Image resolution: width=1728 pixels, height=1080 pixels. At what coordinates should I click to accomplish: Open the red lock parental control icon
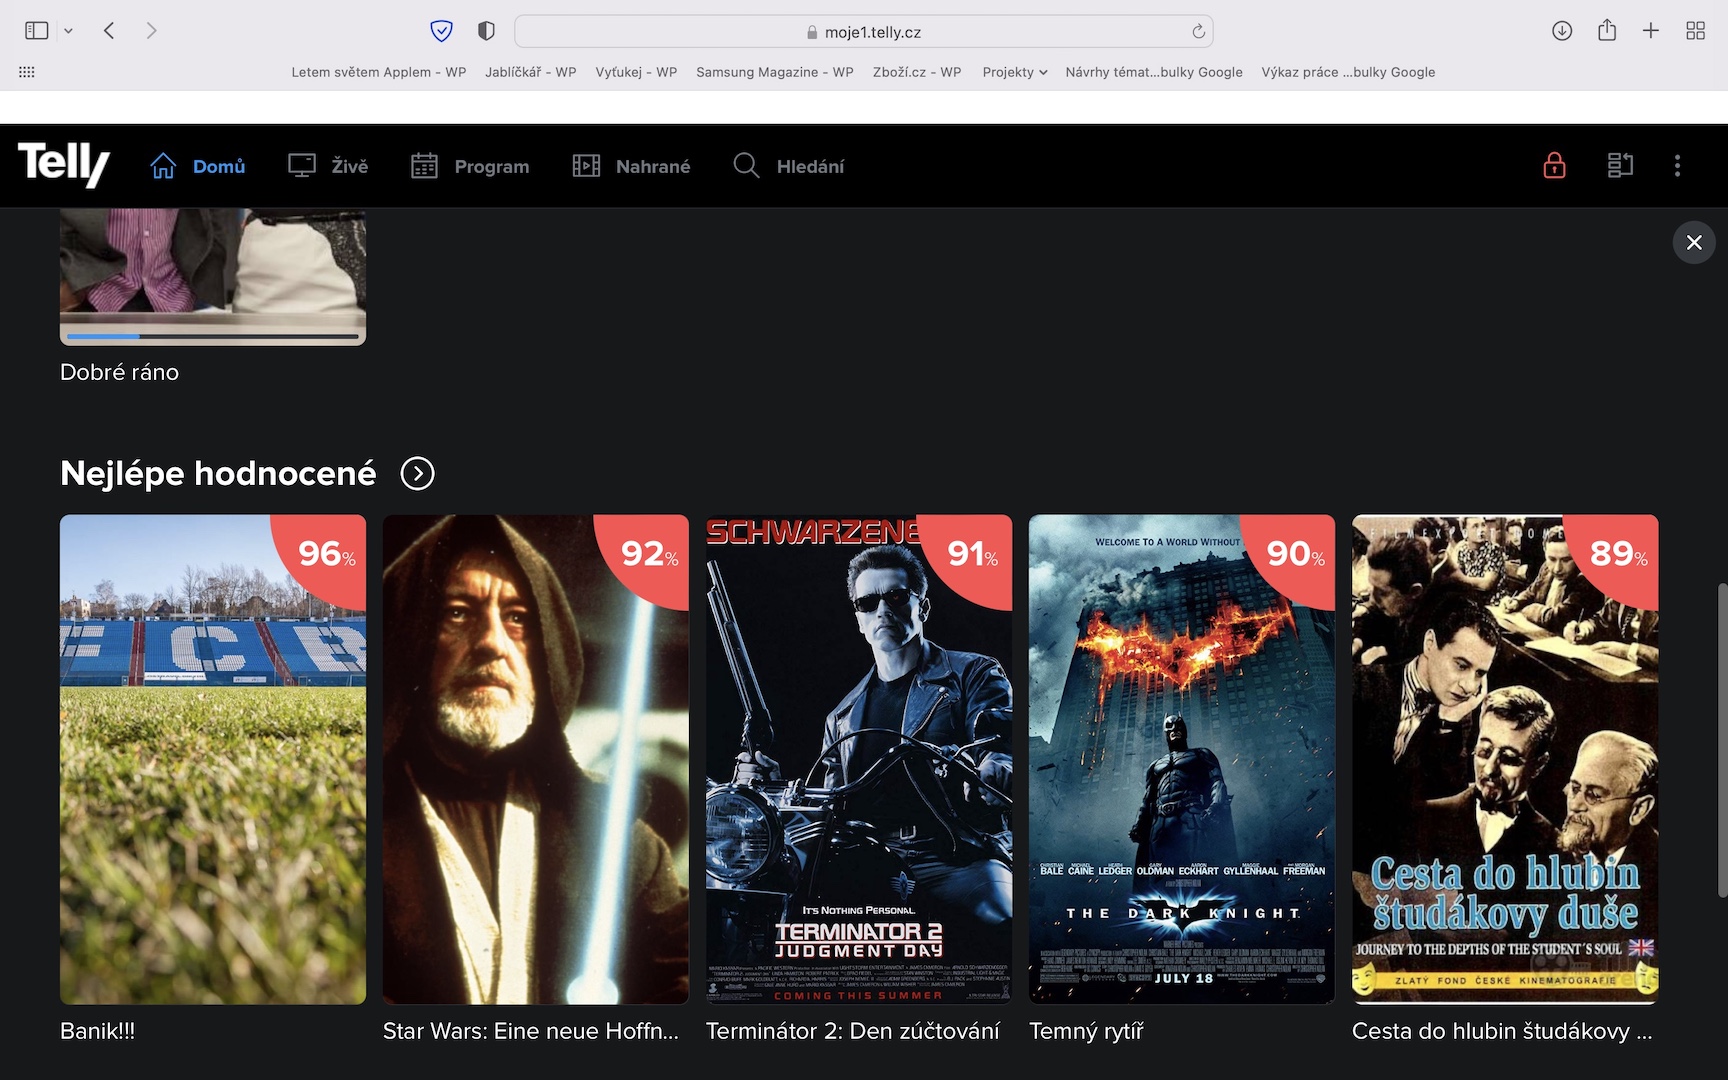(x=1554, y=166)
